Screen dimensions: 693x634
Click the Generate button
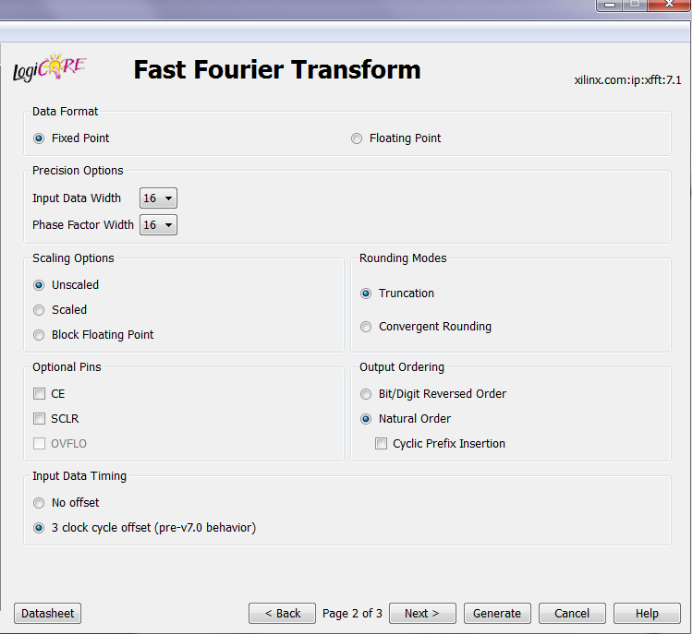497,613
